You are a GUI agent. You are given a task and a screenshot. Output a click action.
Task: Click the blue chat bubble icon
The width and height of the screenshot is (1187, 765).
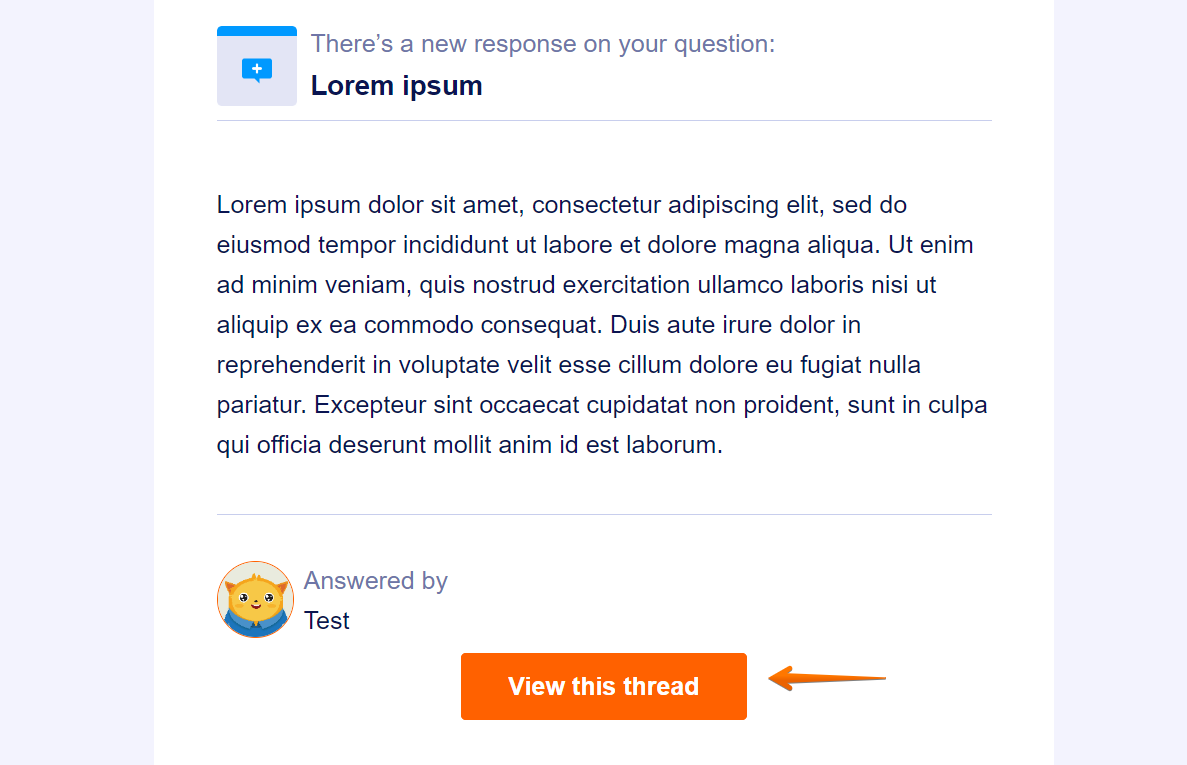[x=257, y=69]
